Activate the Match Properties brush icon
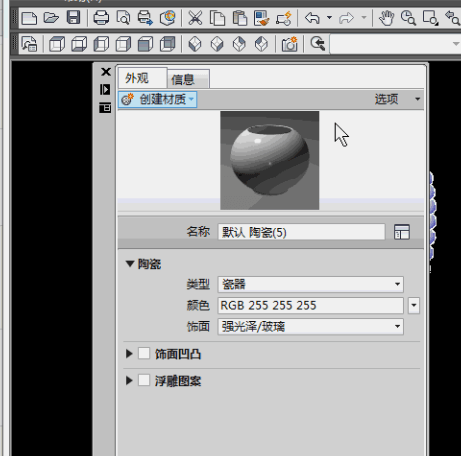Screen dimensions: 461x456 tap(261, 18)
